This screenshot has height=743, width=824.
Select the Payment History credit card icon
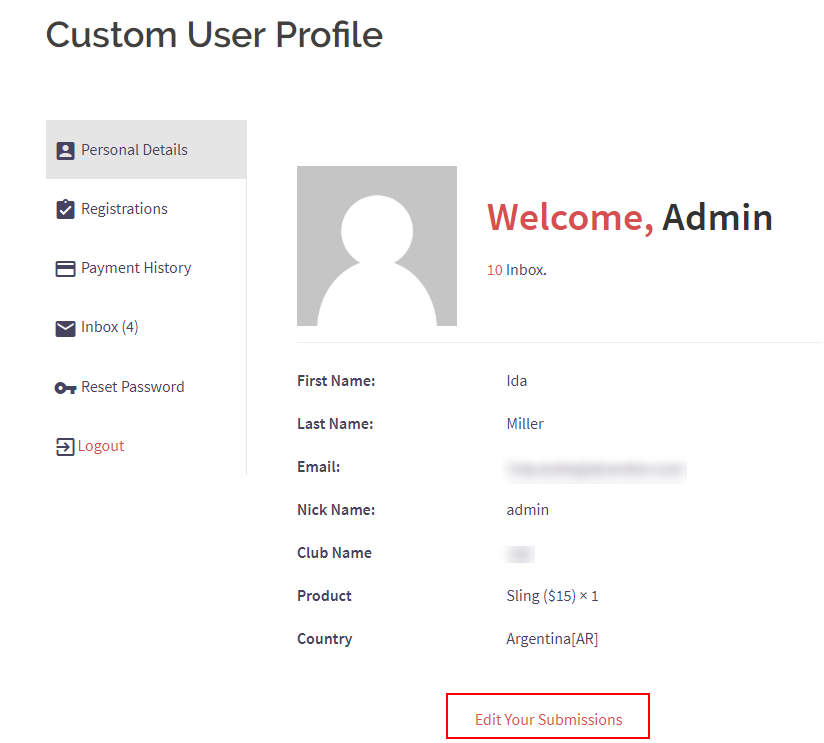tap(65, 269)
